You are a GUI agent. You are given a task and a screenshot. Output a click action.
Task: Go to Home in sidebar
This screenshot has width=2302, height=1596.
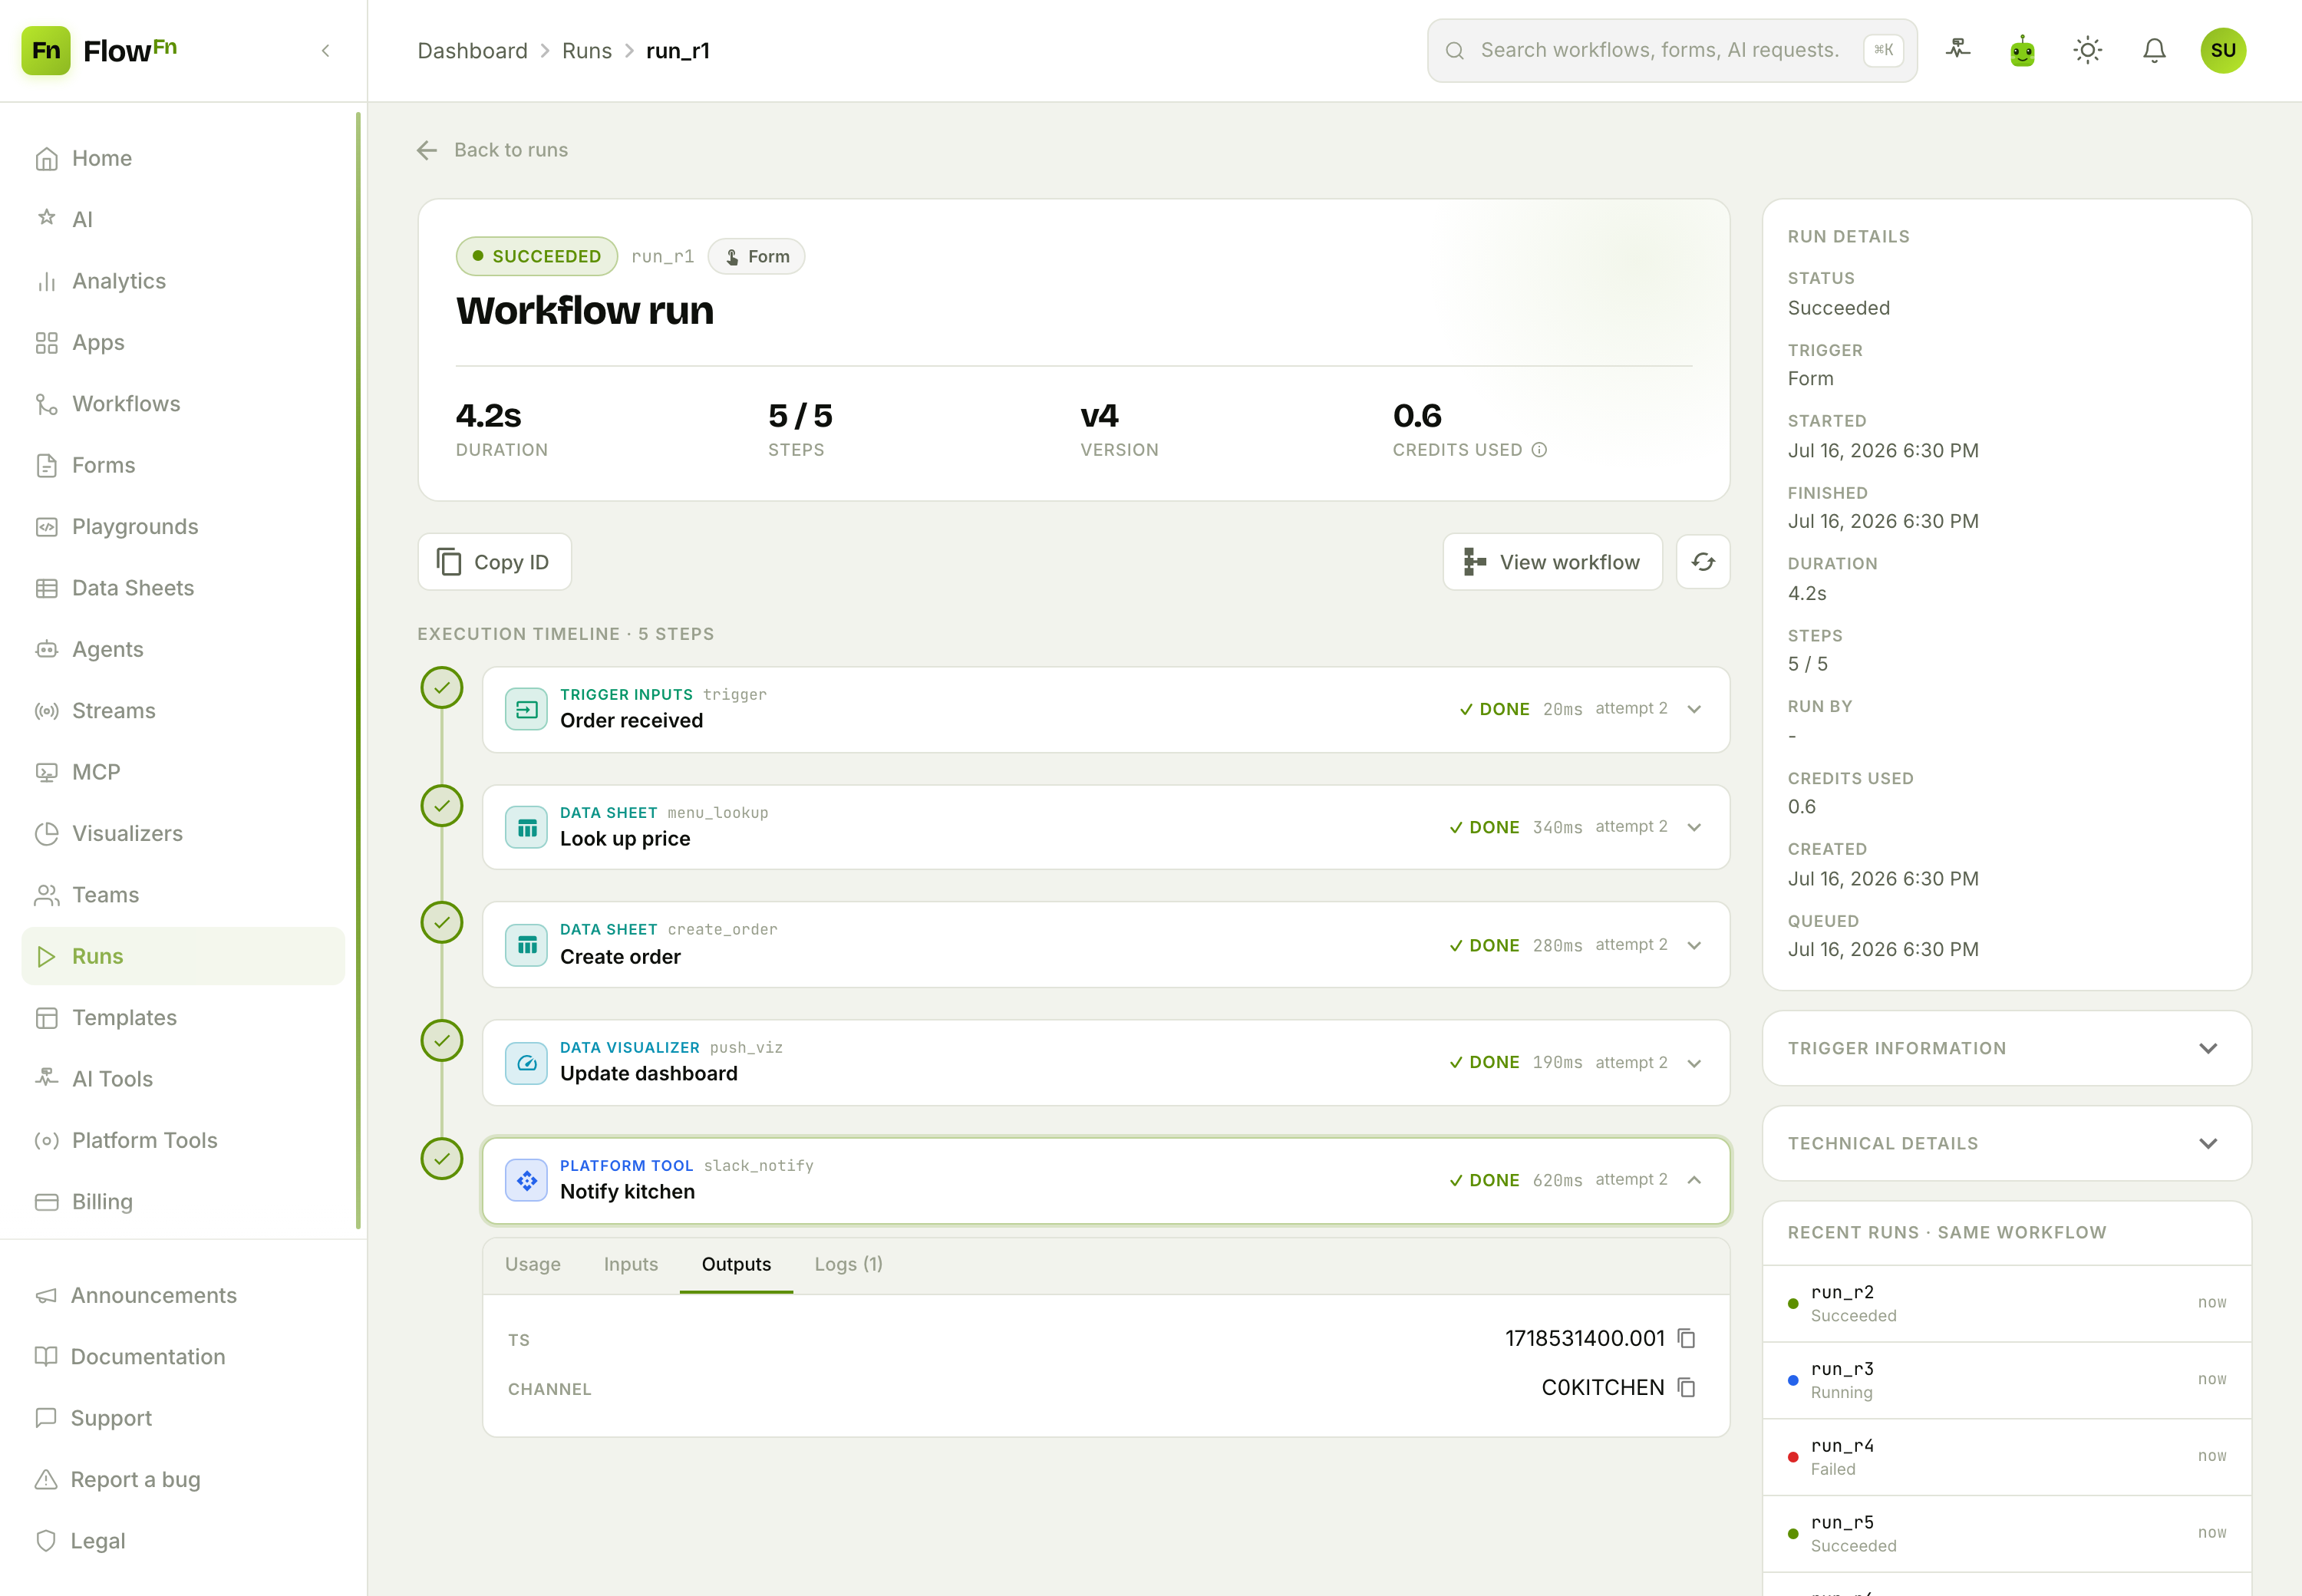(183, 158)
